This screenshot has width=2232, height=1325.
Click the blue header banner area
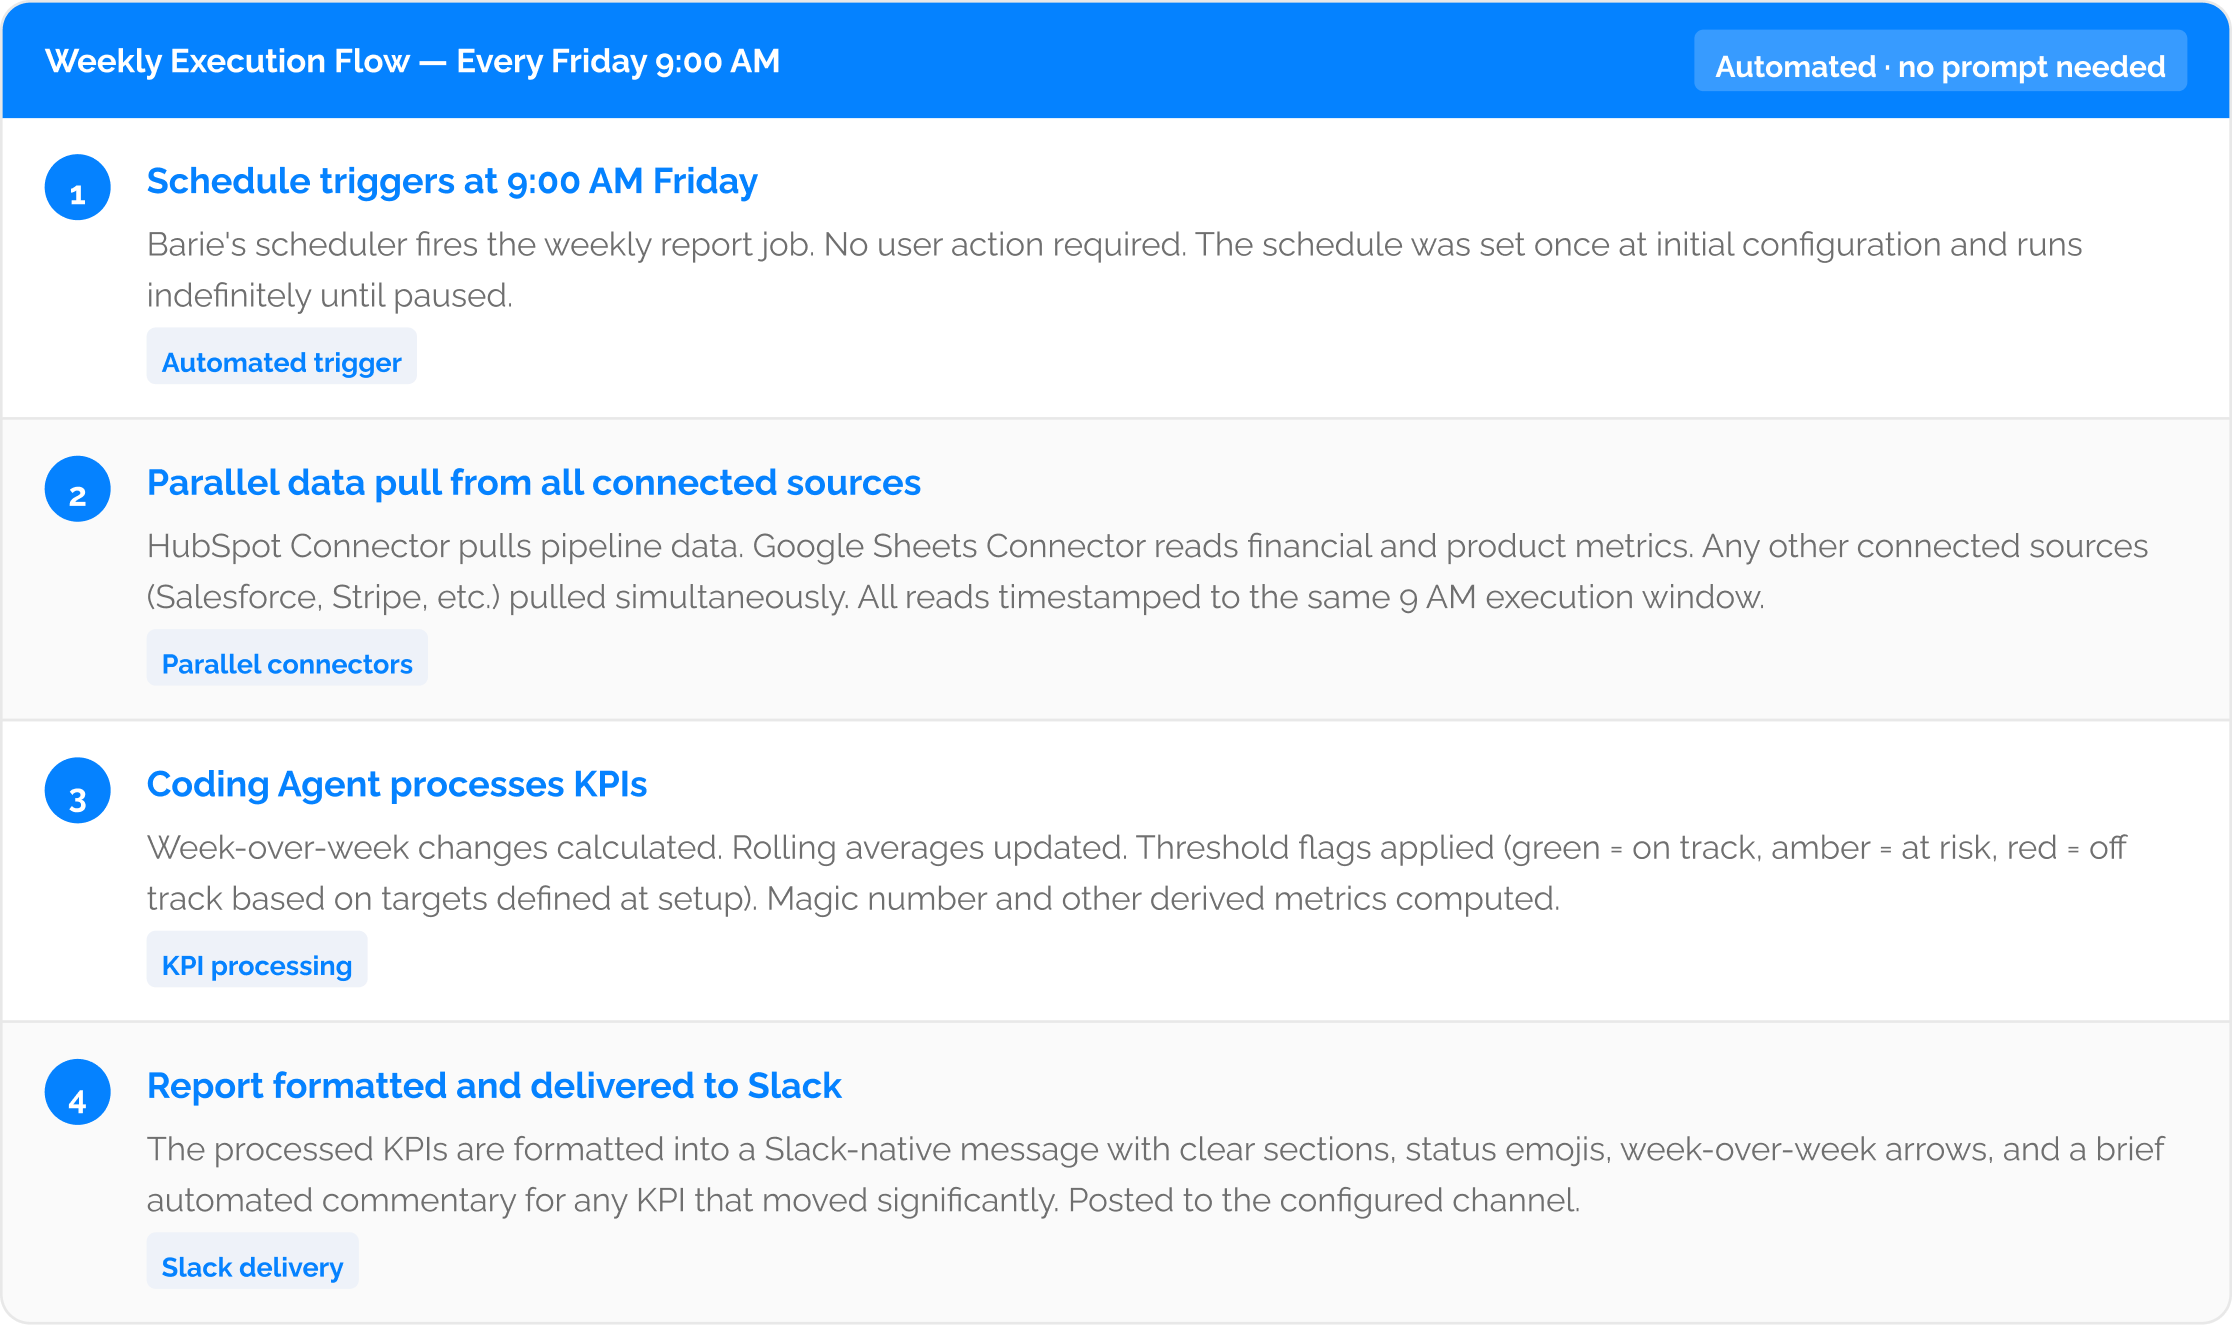tap(1116, 60)
